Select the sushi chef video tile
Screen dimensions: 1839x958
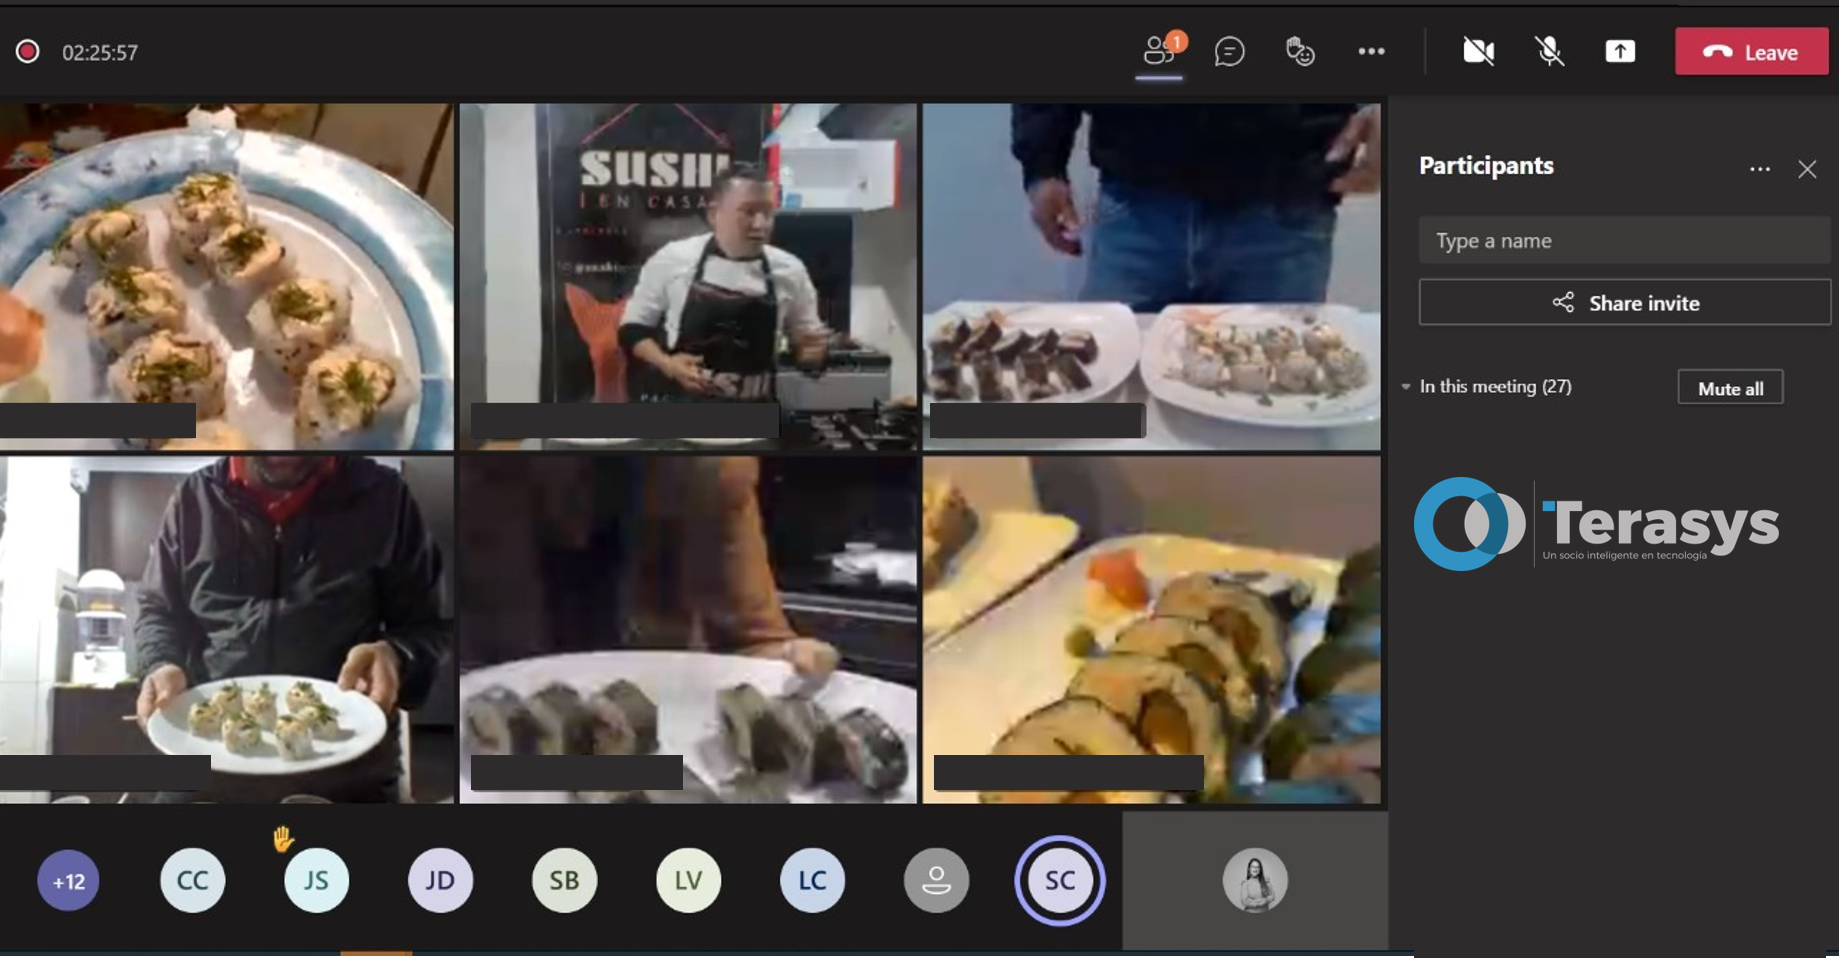pyautogui.click(x=688, y=276)
